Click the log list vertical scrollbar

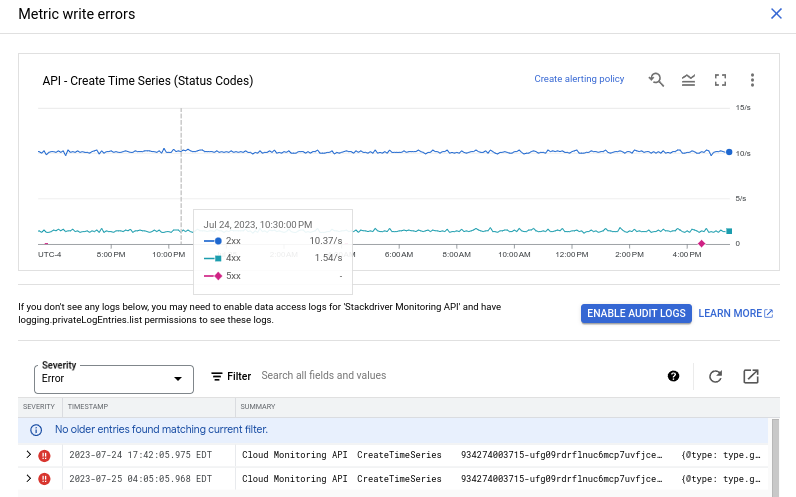775,450
